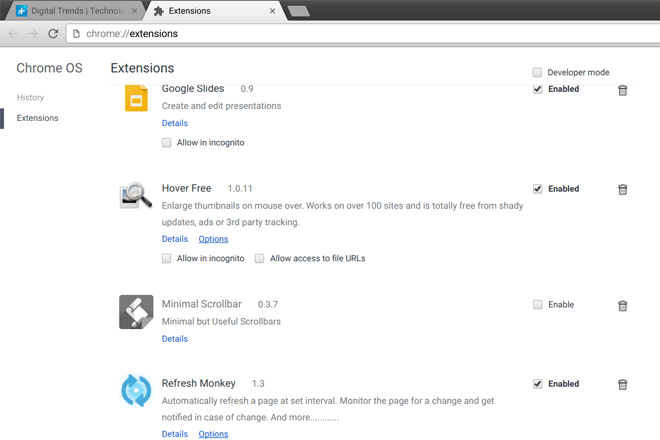
Task: Allow Hover Free in incognito
Action: coord(167,258)
